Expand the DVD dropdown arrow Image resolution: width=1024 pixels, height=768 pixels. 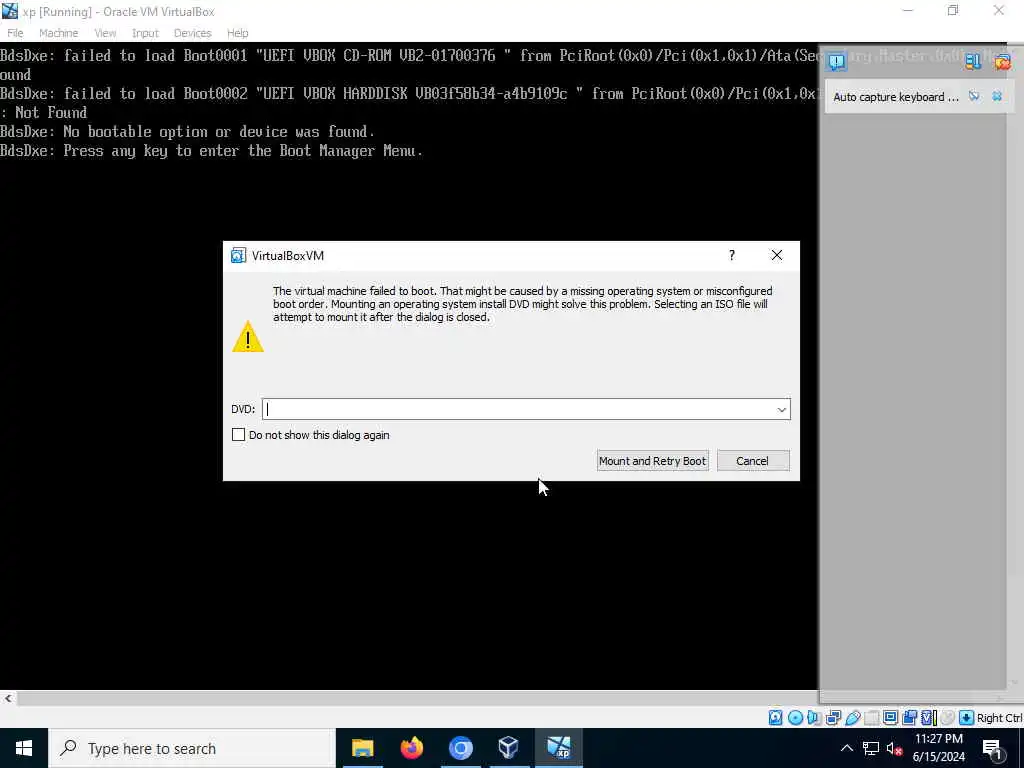pos(781,409)
